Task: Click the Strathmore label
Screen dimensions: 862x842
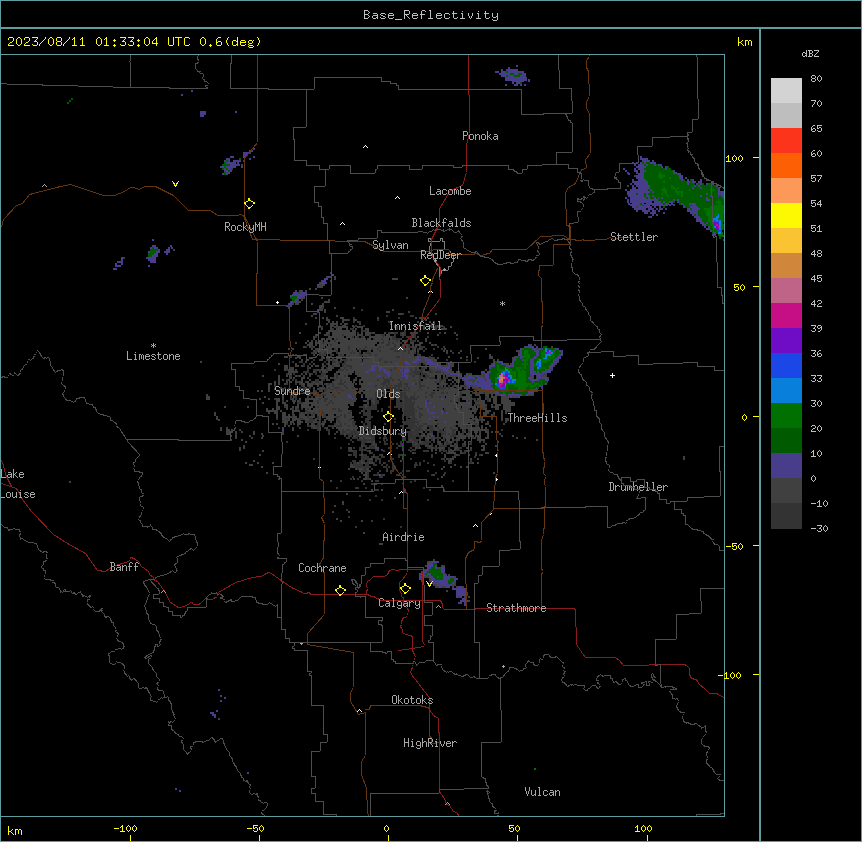Action: [x=516, y=608]
